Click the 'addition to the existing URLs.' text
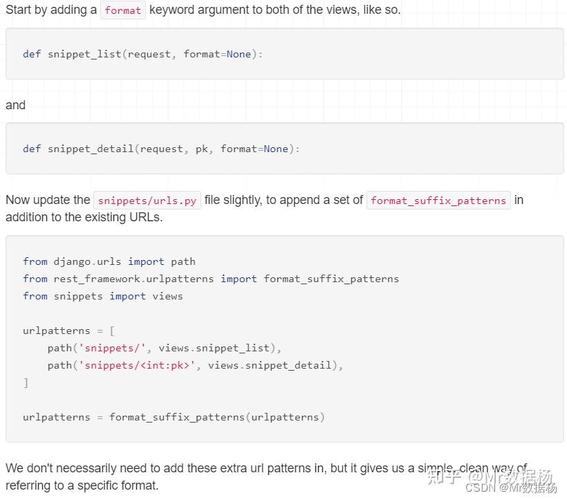 [84, 217]
